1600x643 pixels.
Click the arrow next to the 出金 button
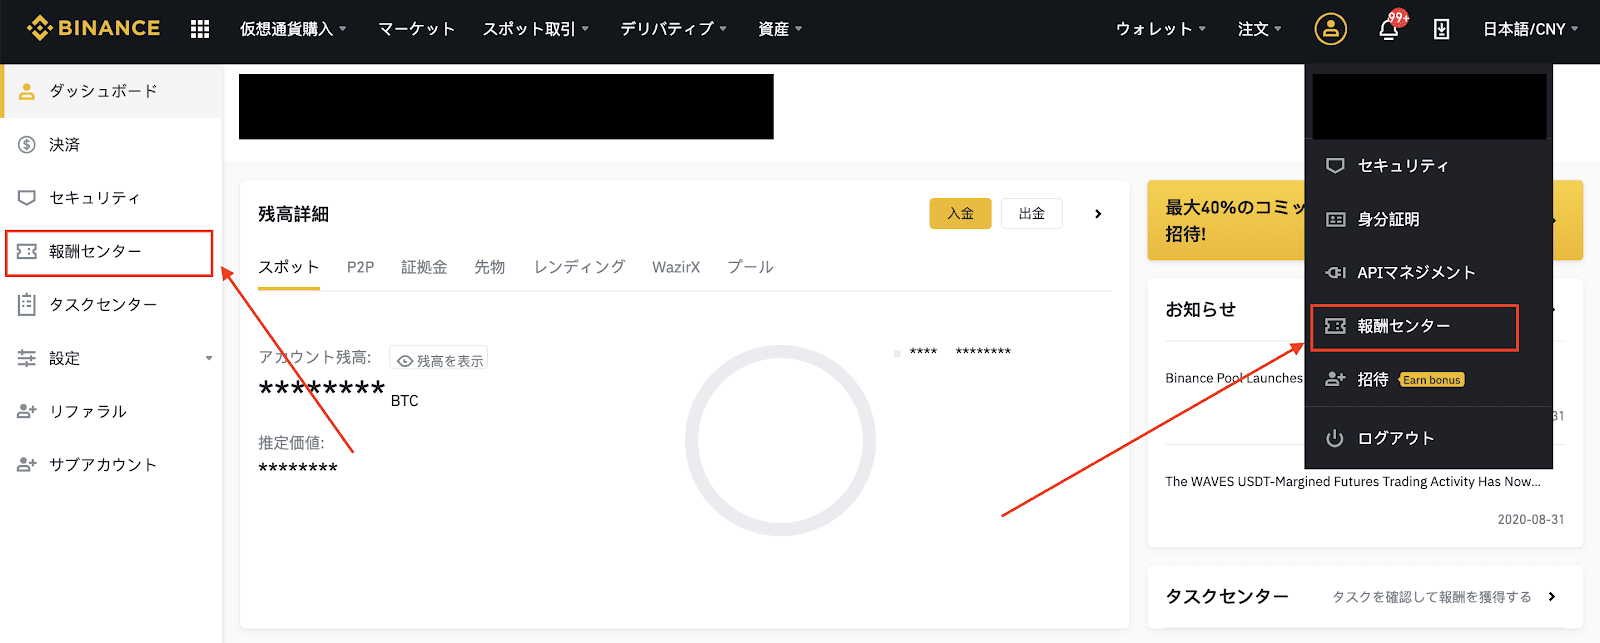1098,214
